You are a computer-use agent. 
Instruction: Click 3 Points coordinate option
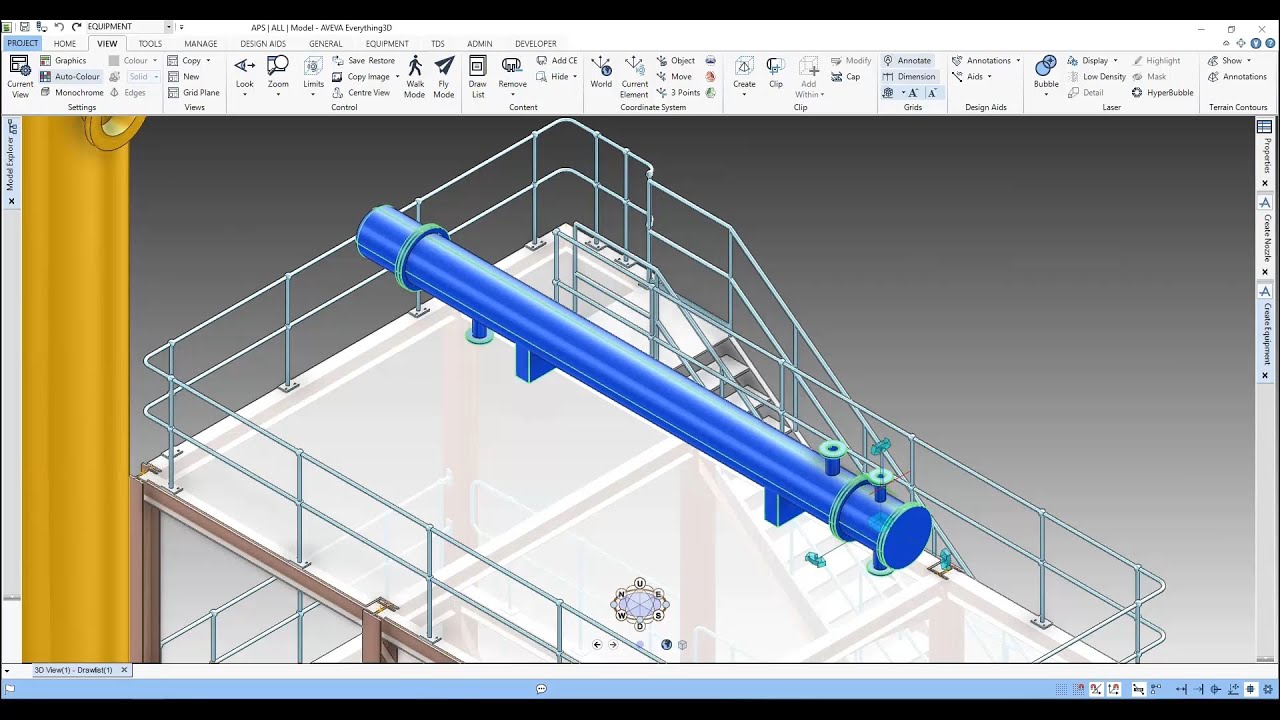click(678, 93)
